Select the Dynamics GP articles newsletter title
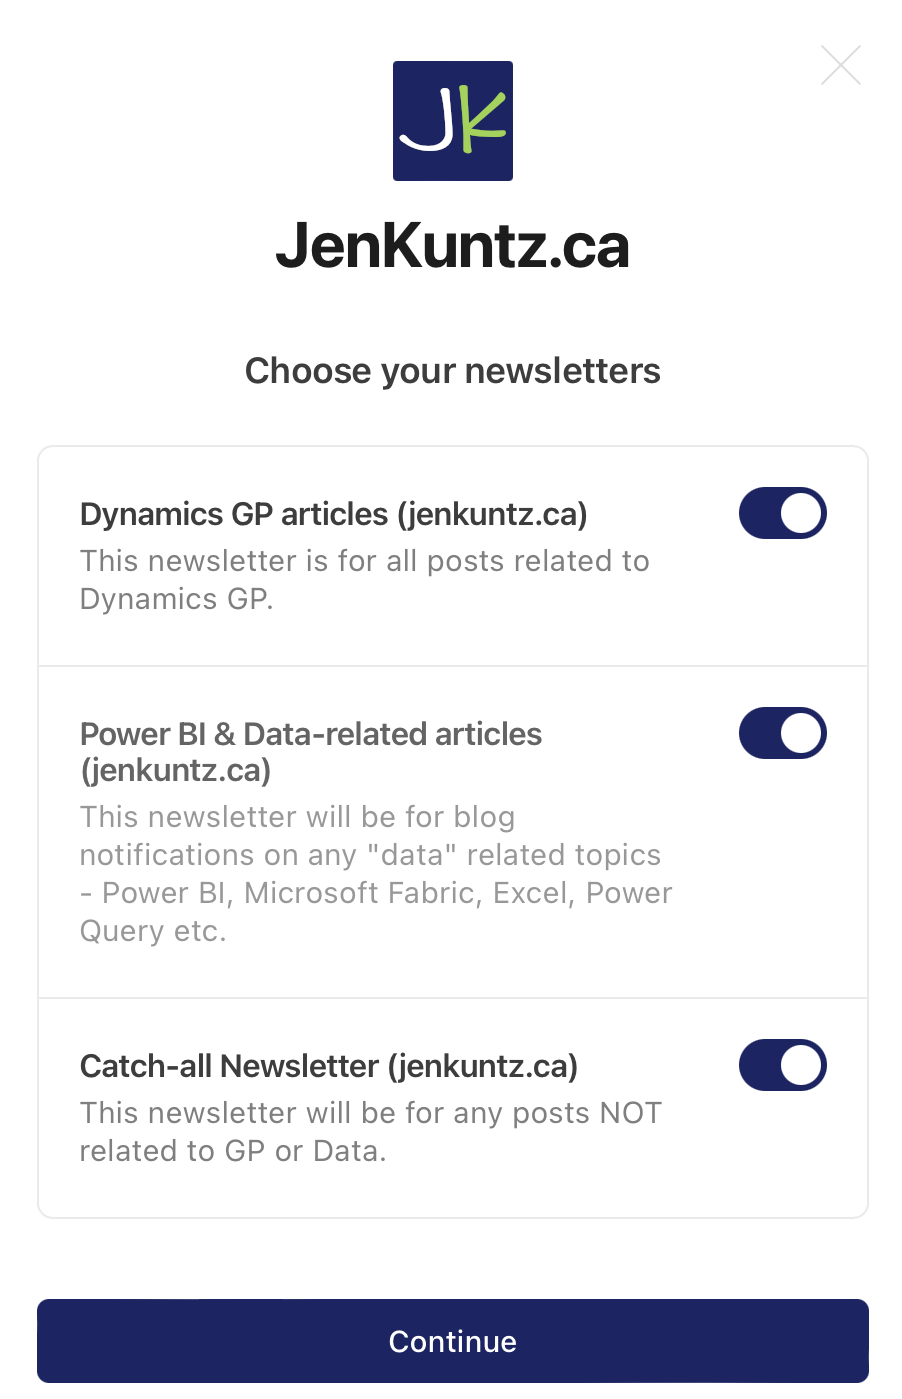Screen dimensions: 902x1399 coord(333,514)
